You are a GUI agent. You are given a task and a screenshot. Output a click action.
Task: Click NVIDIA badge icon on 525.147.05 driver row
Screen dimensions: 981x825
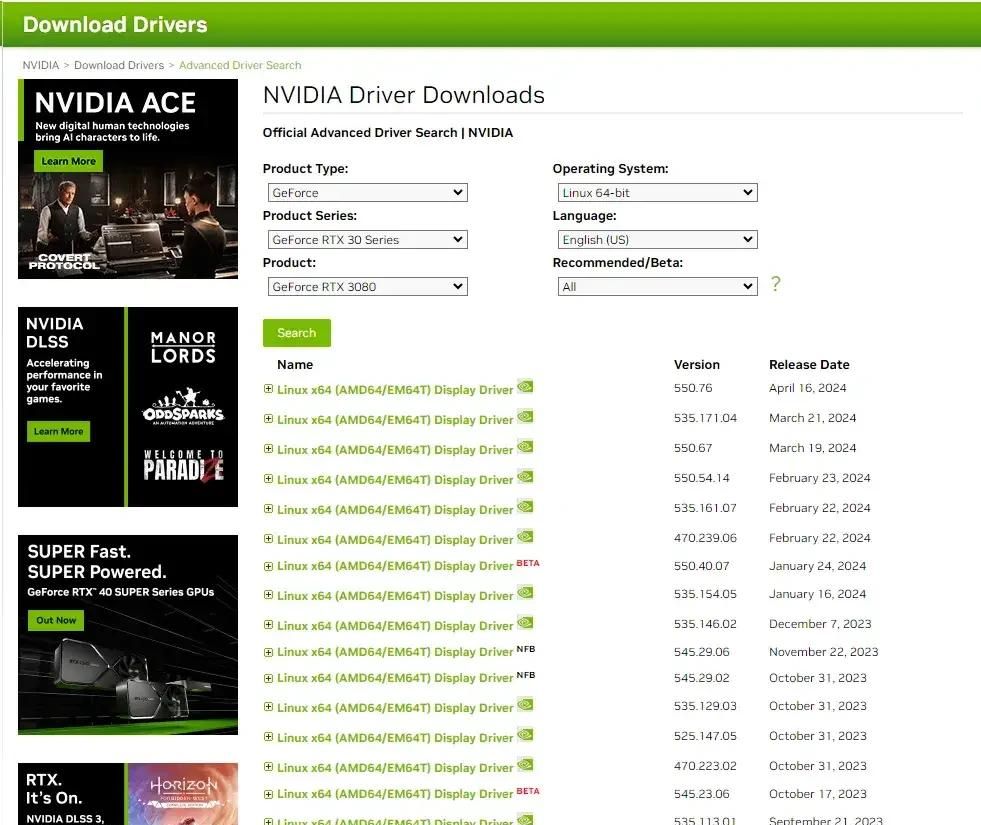(x=525, y=735)
